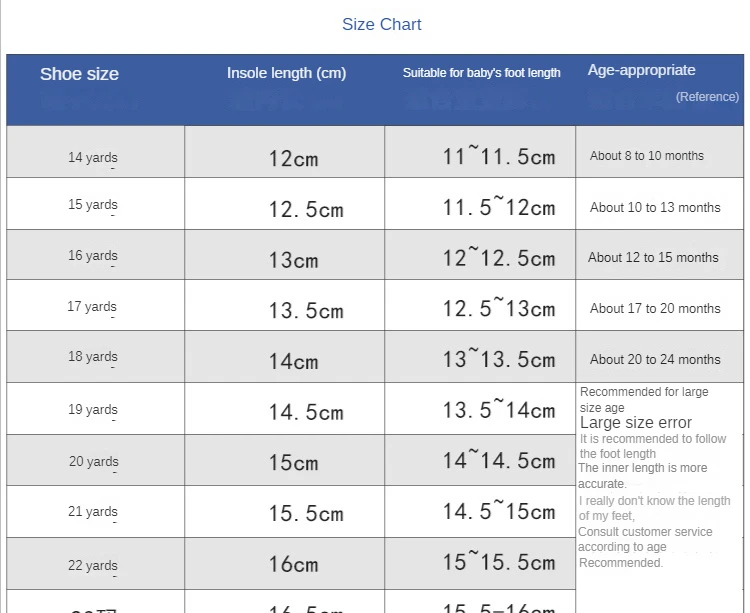
Task: Click the 16 yards row label
Action: [93, 256]
